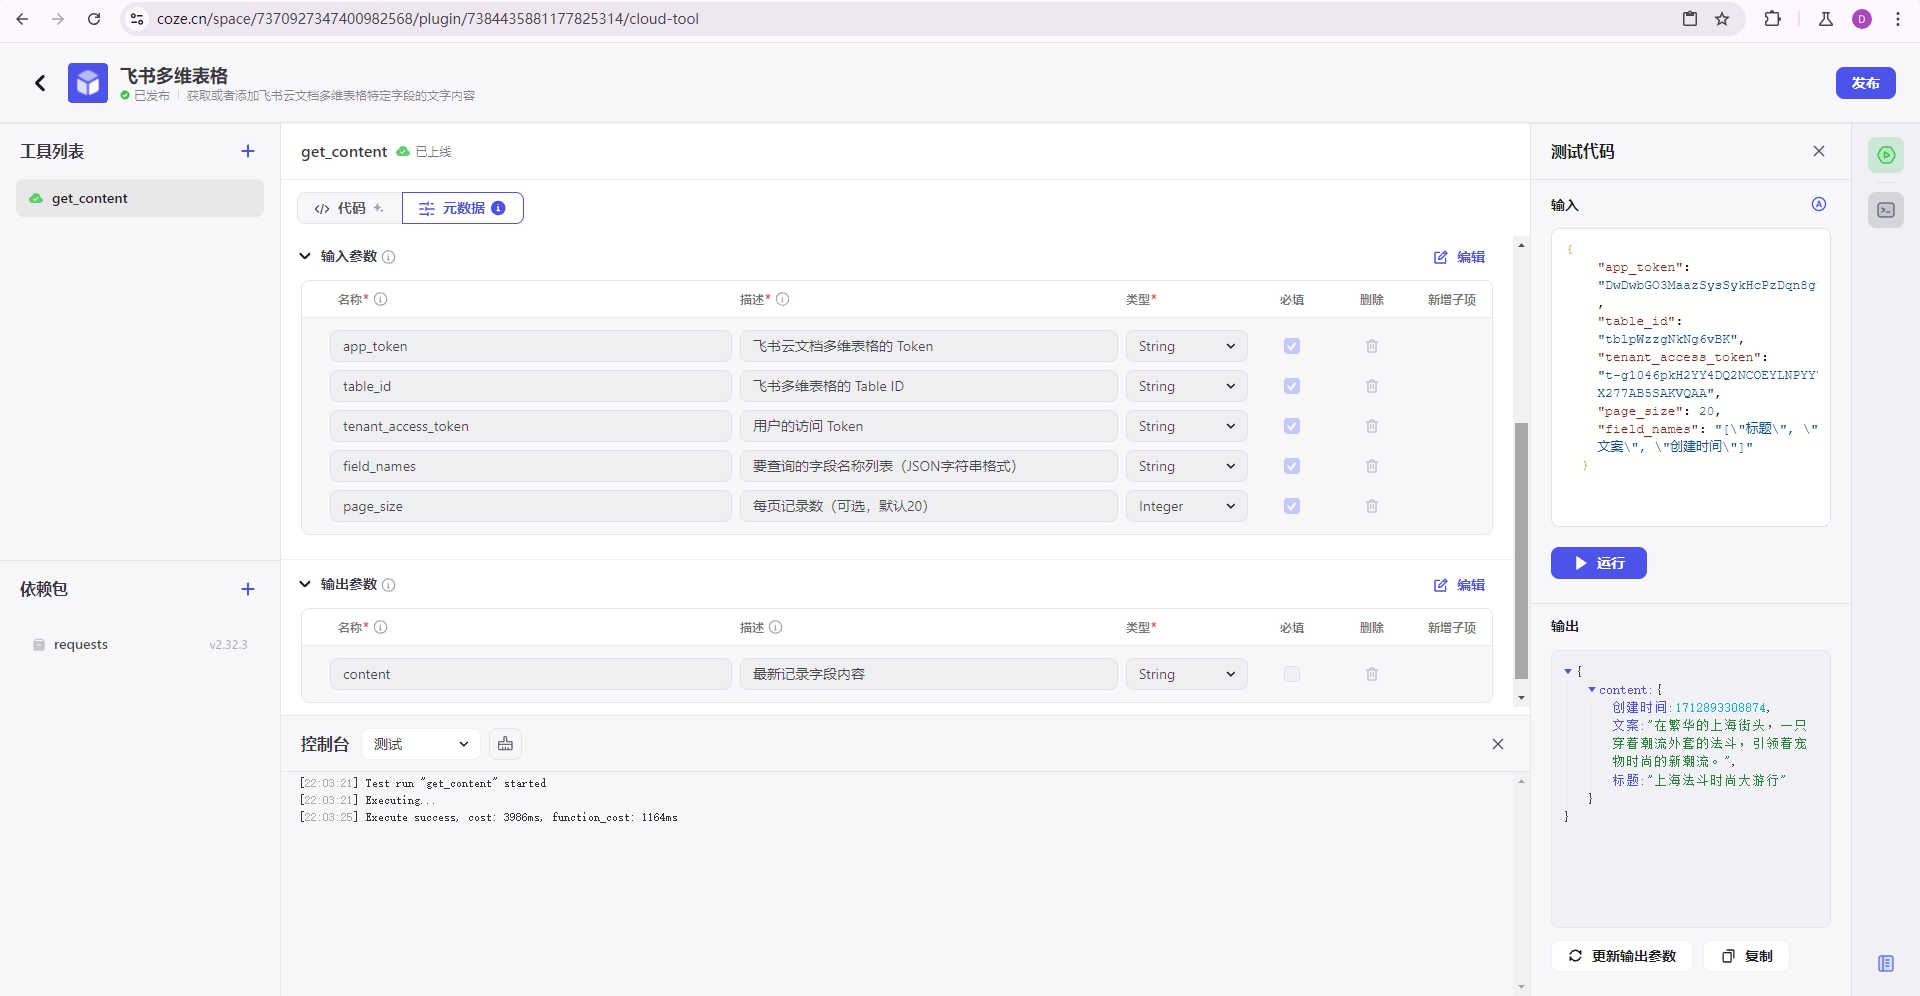
Task: Click the tenant_access_token name field
Action: [x=530, y=426]
